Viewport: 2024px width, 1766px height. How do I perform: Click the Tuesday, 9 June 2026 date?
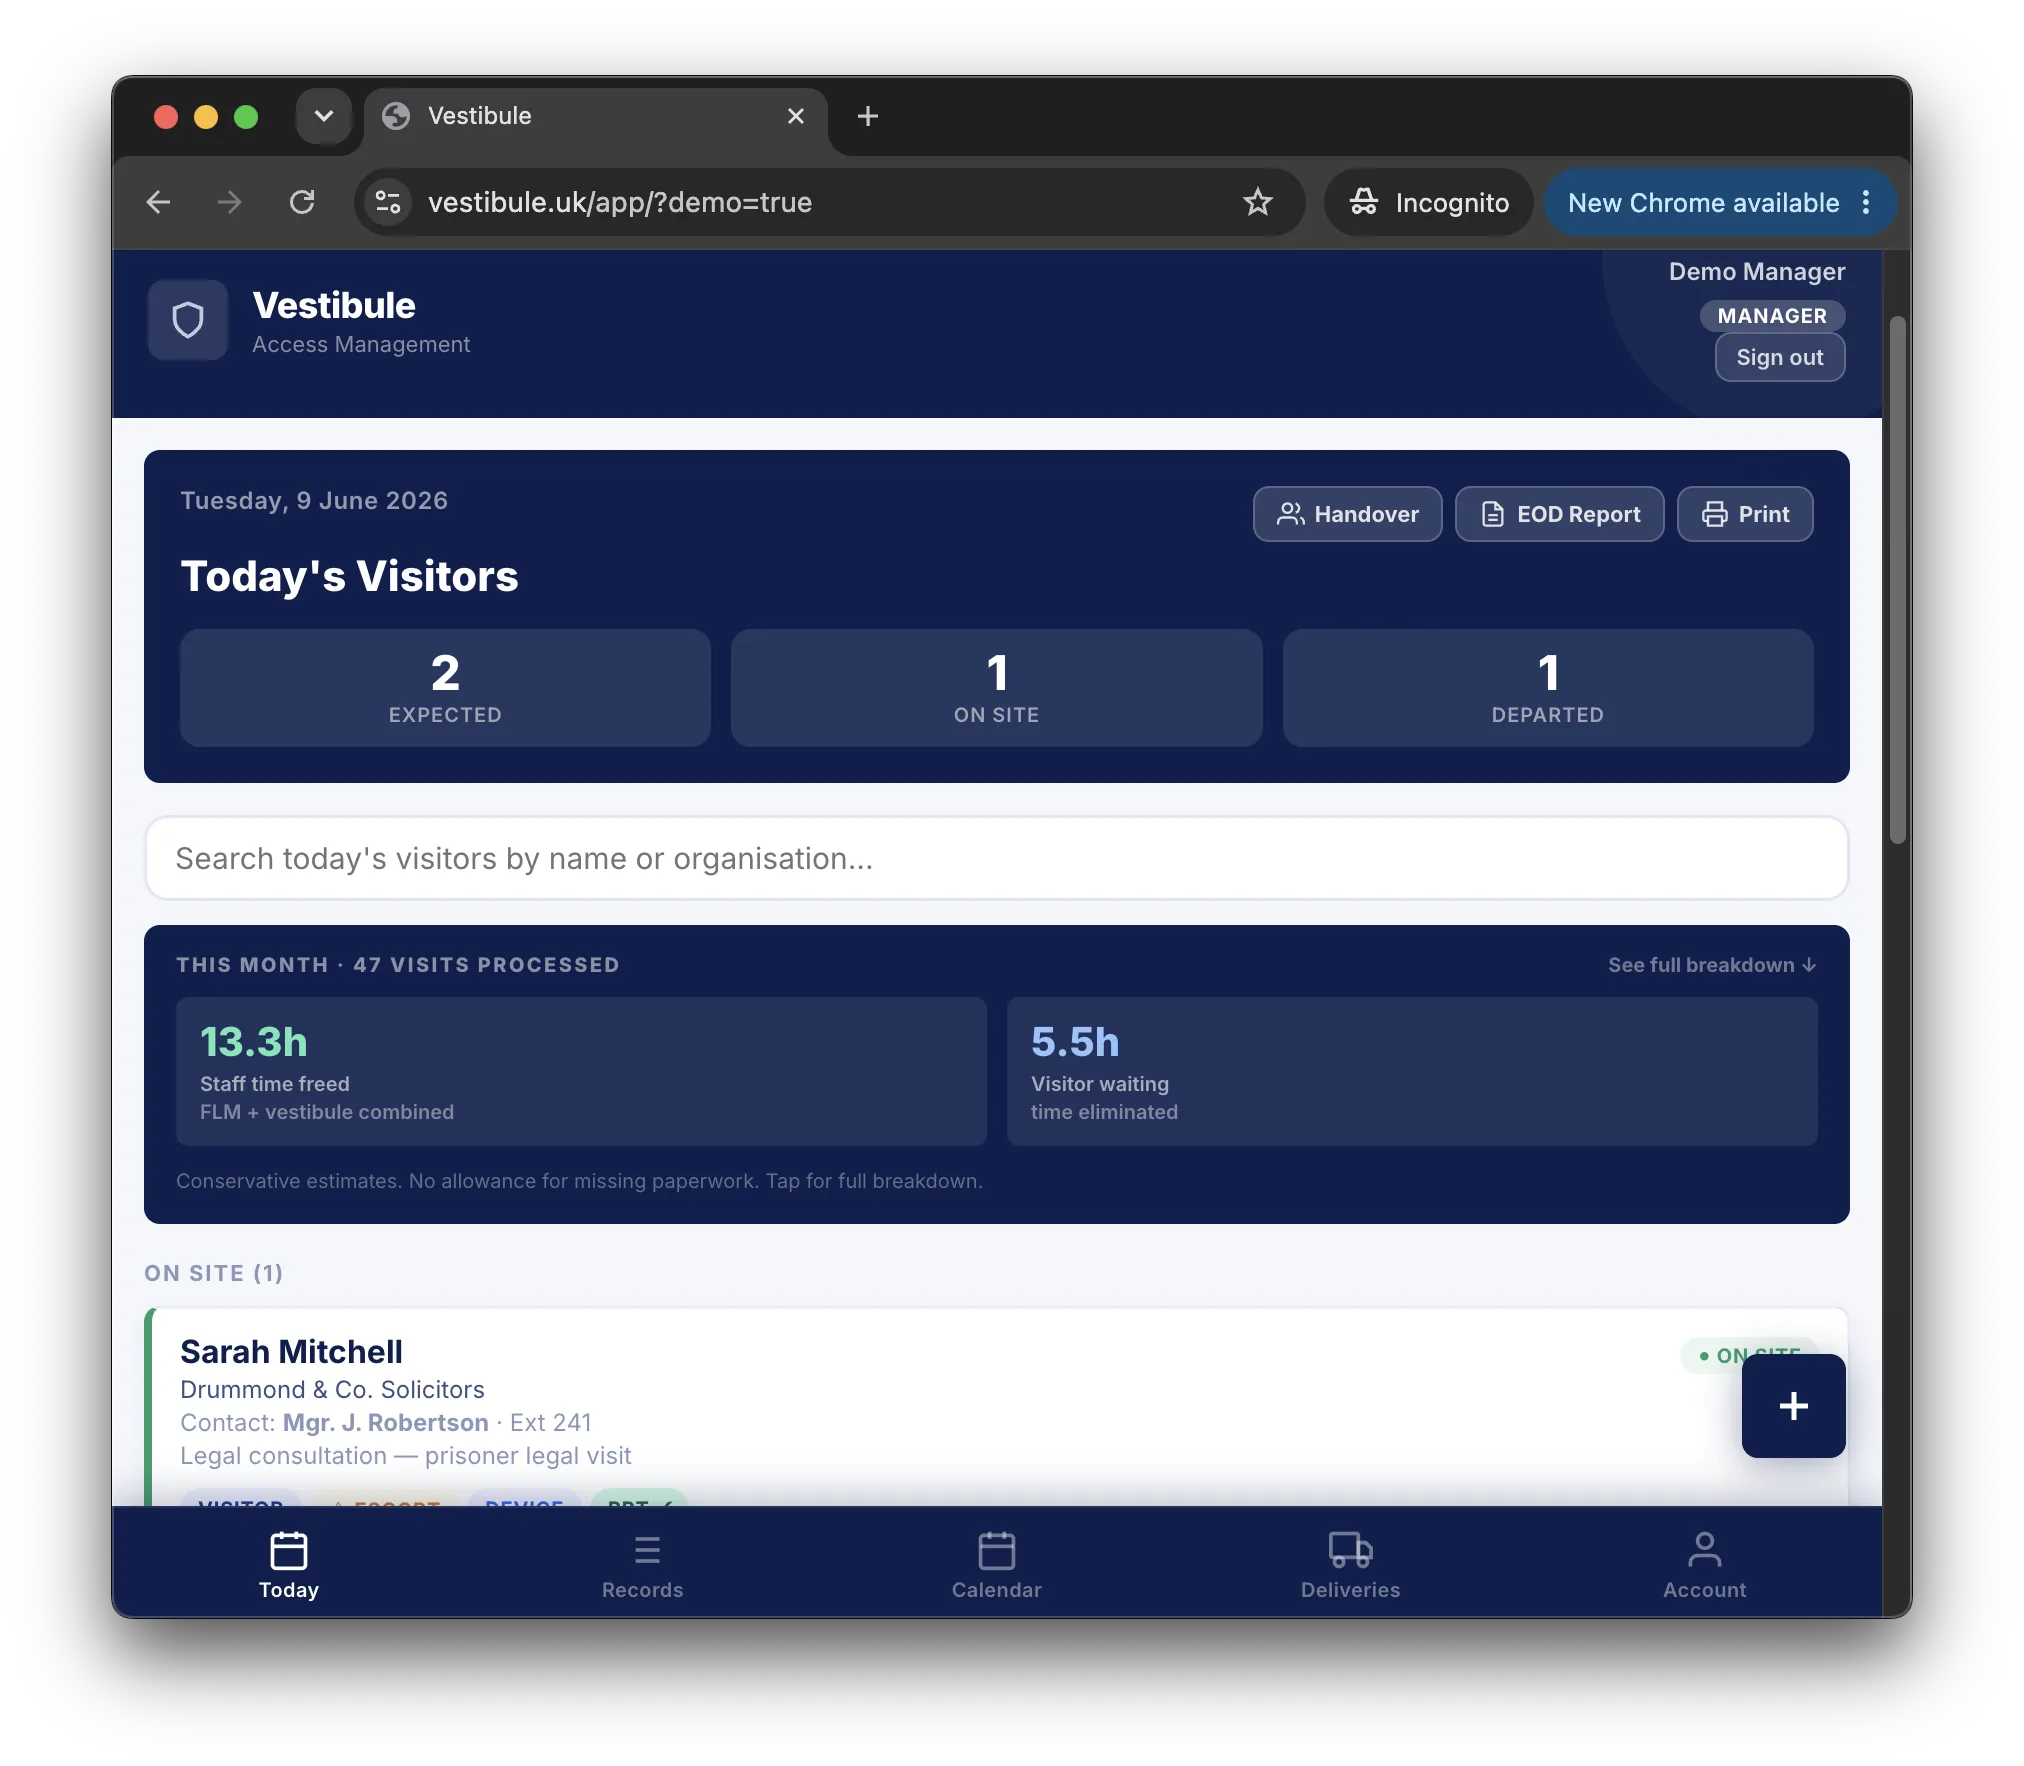coord(314,500)
